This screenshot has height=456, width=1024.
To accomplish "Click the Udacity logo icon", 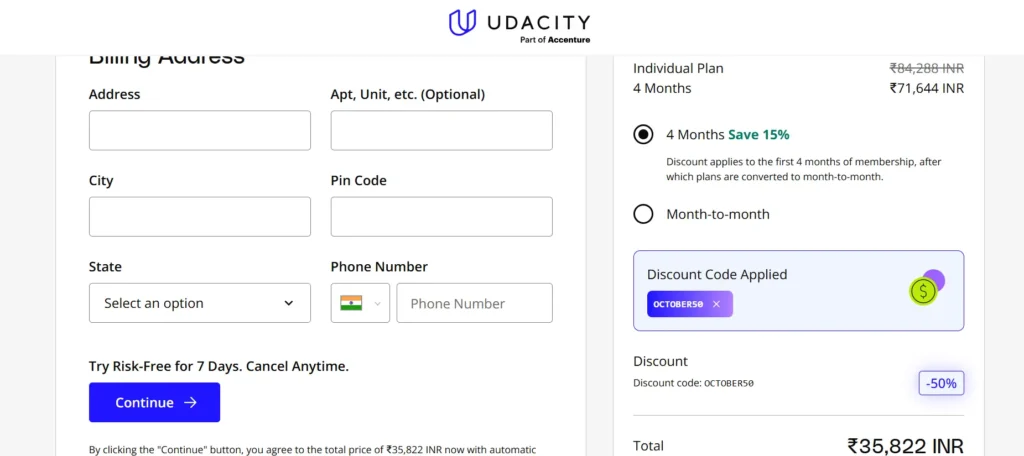I will pyautogui.click(x=461, y=22).
